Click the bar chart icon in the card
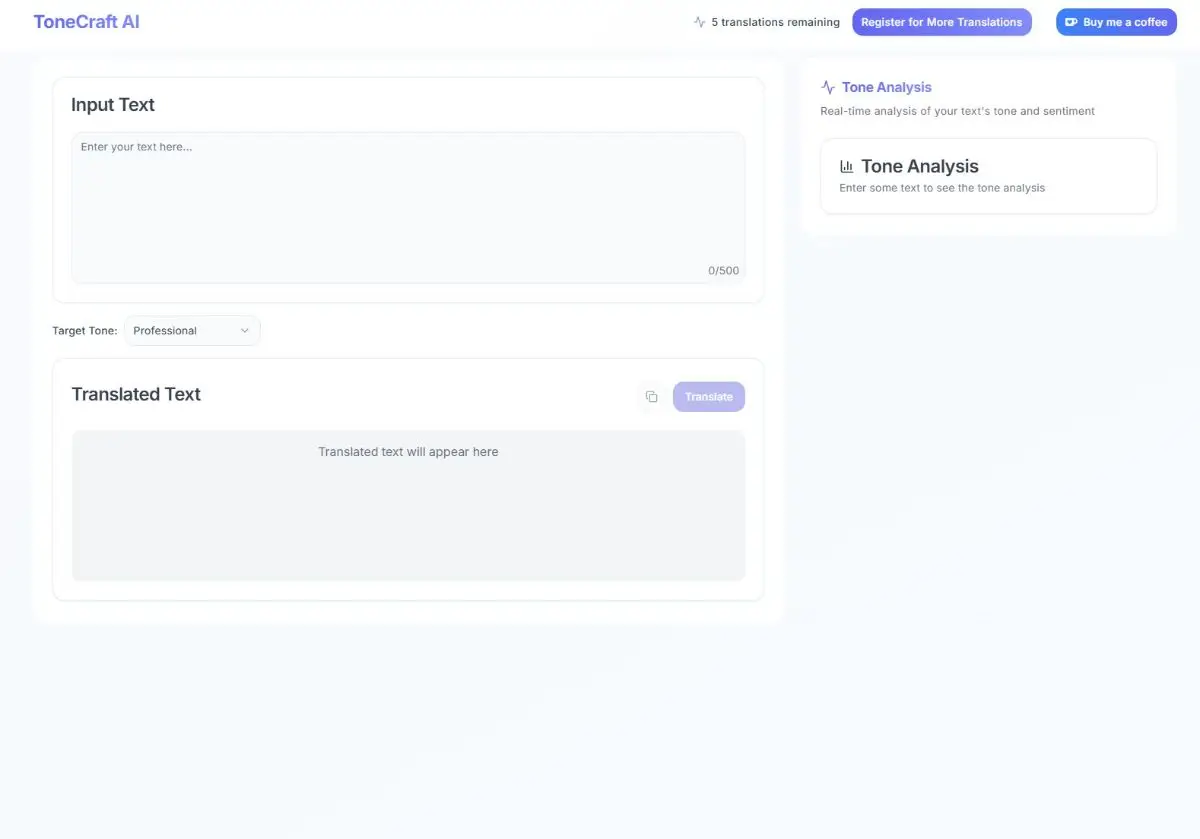The height and width of the screenshot is (839, 1200). point(847,167)
